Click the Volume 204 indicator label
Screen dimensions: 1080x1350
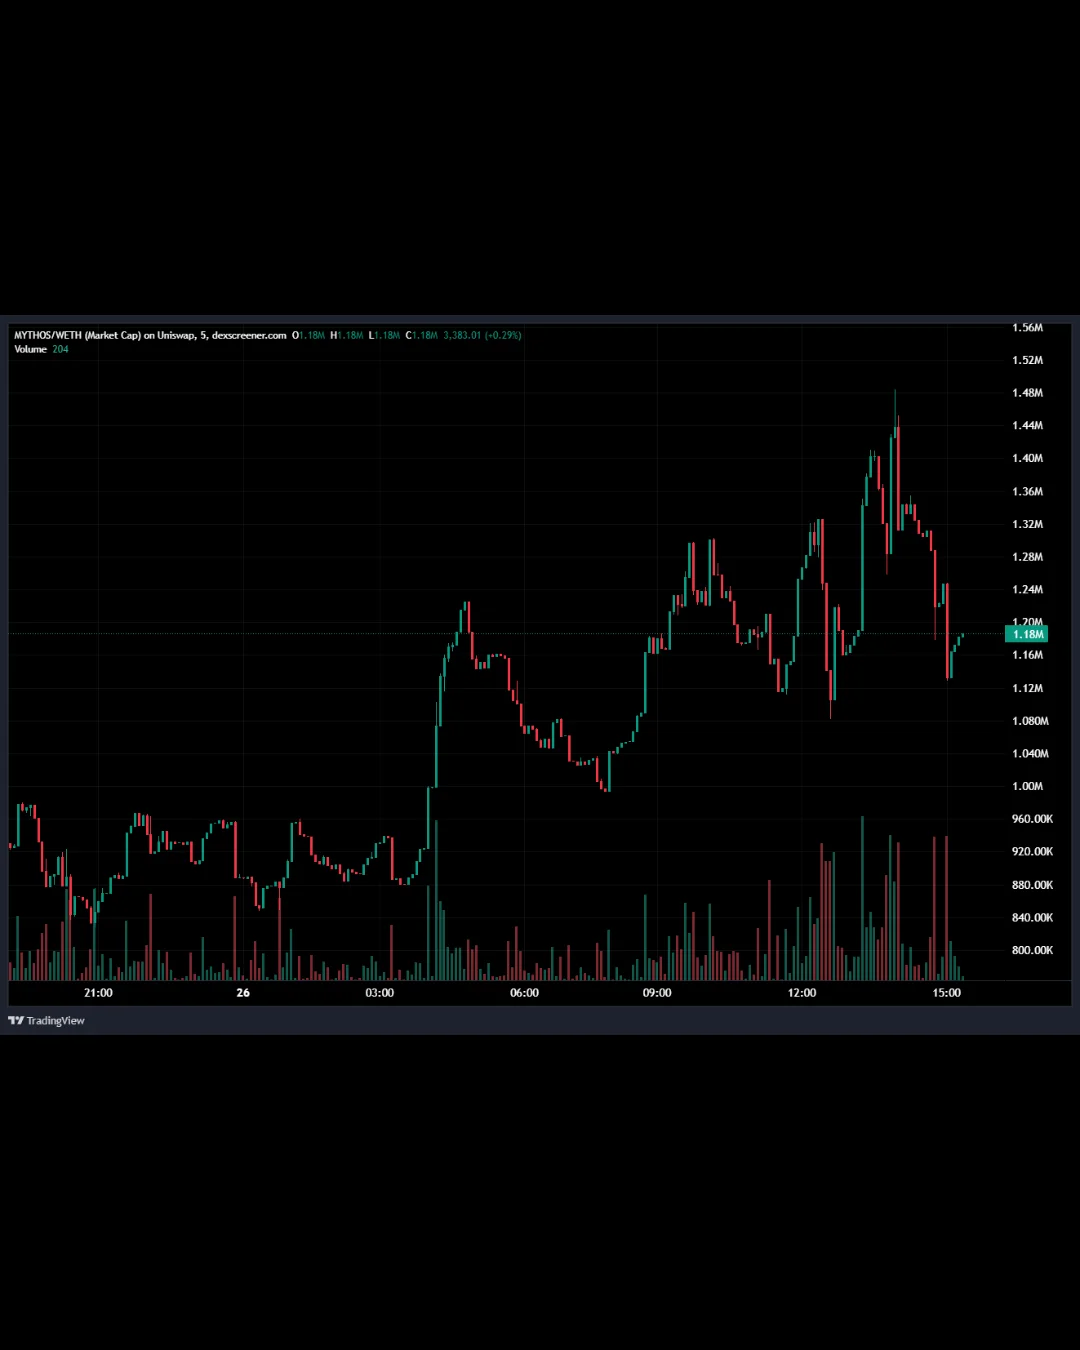tap(41, 349)
